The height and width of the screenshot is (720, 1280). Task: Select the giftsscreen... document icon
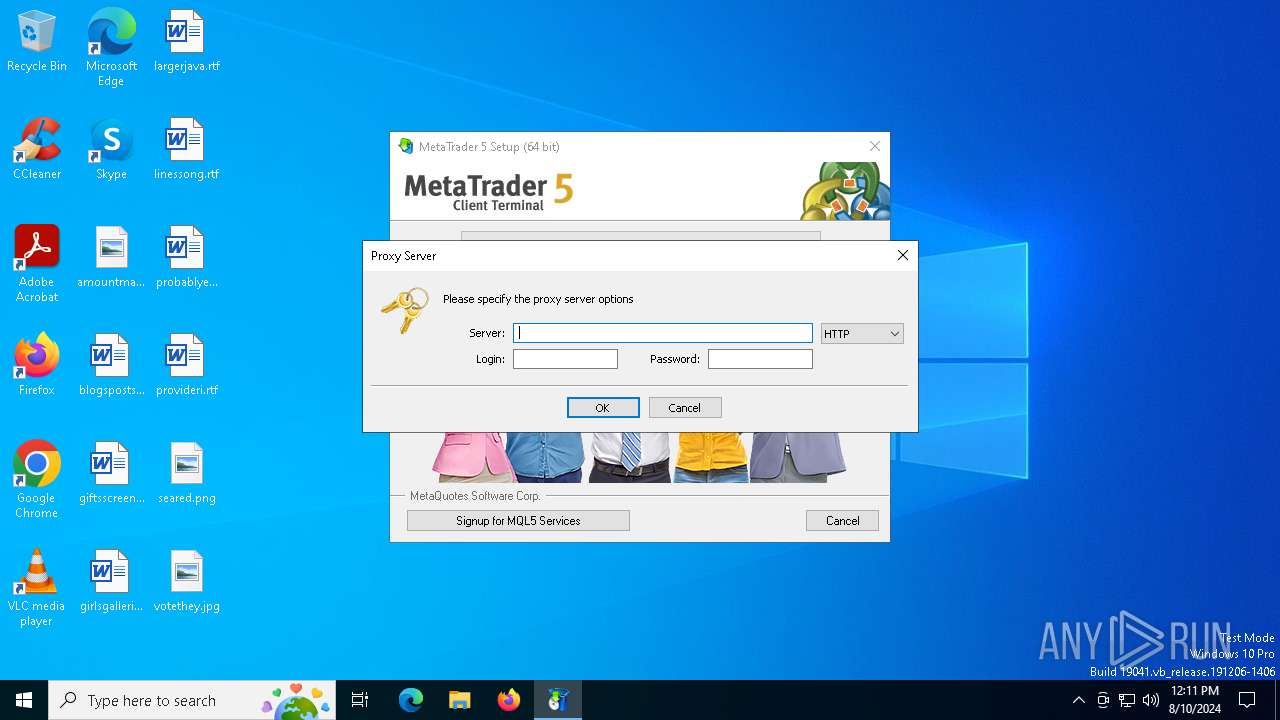(x=111, y=474)
